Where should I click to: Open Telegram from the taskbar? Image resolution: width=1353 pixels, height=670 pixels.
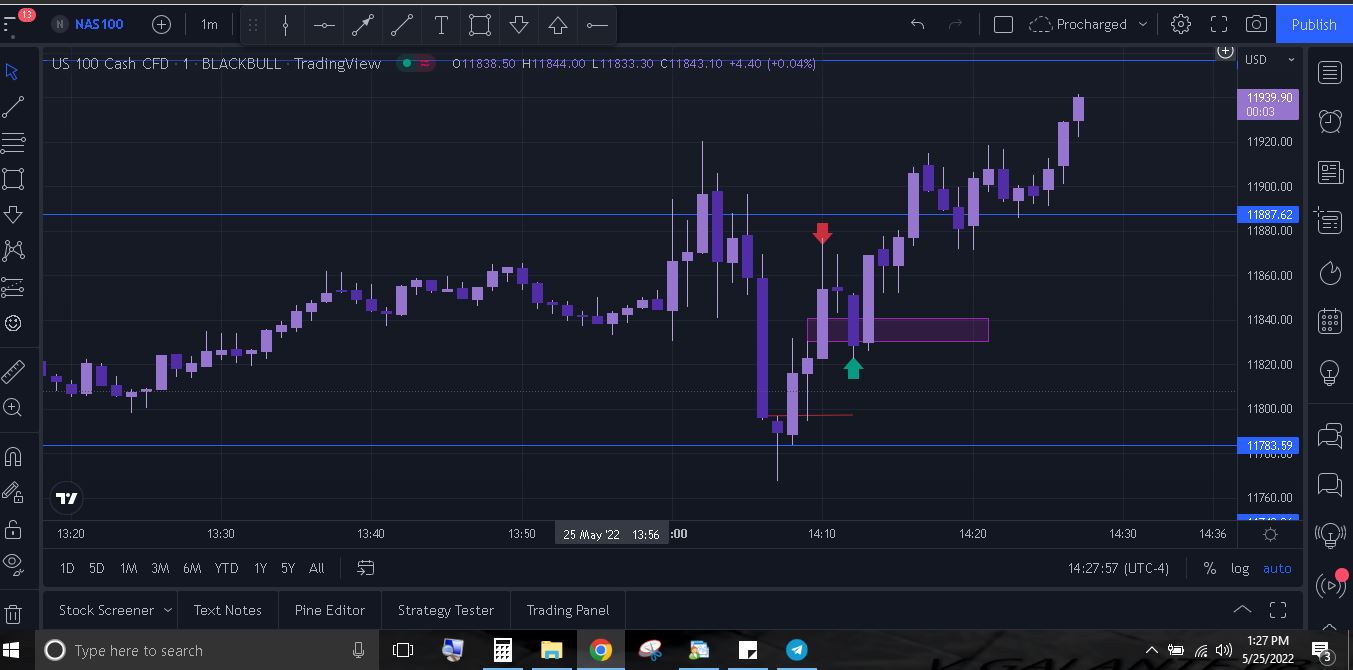tap(797, 651)
